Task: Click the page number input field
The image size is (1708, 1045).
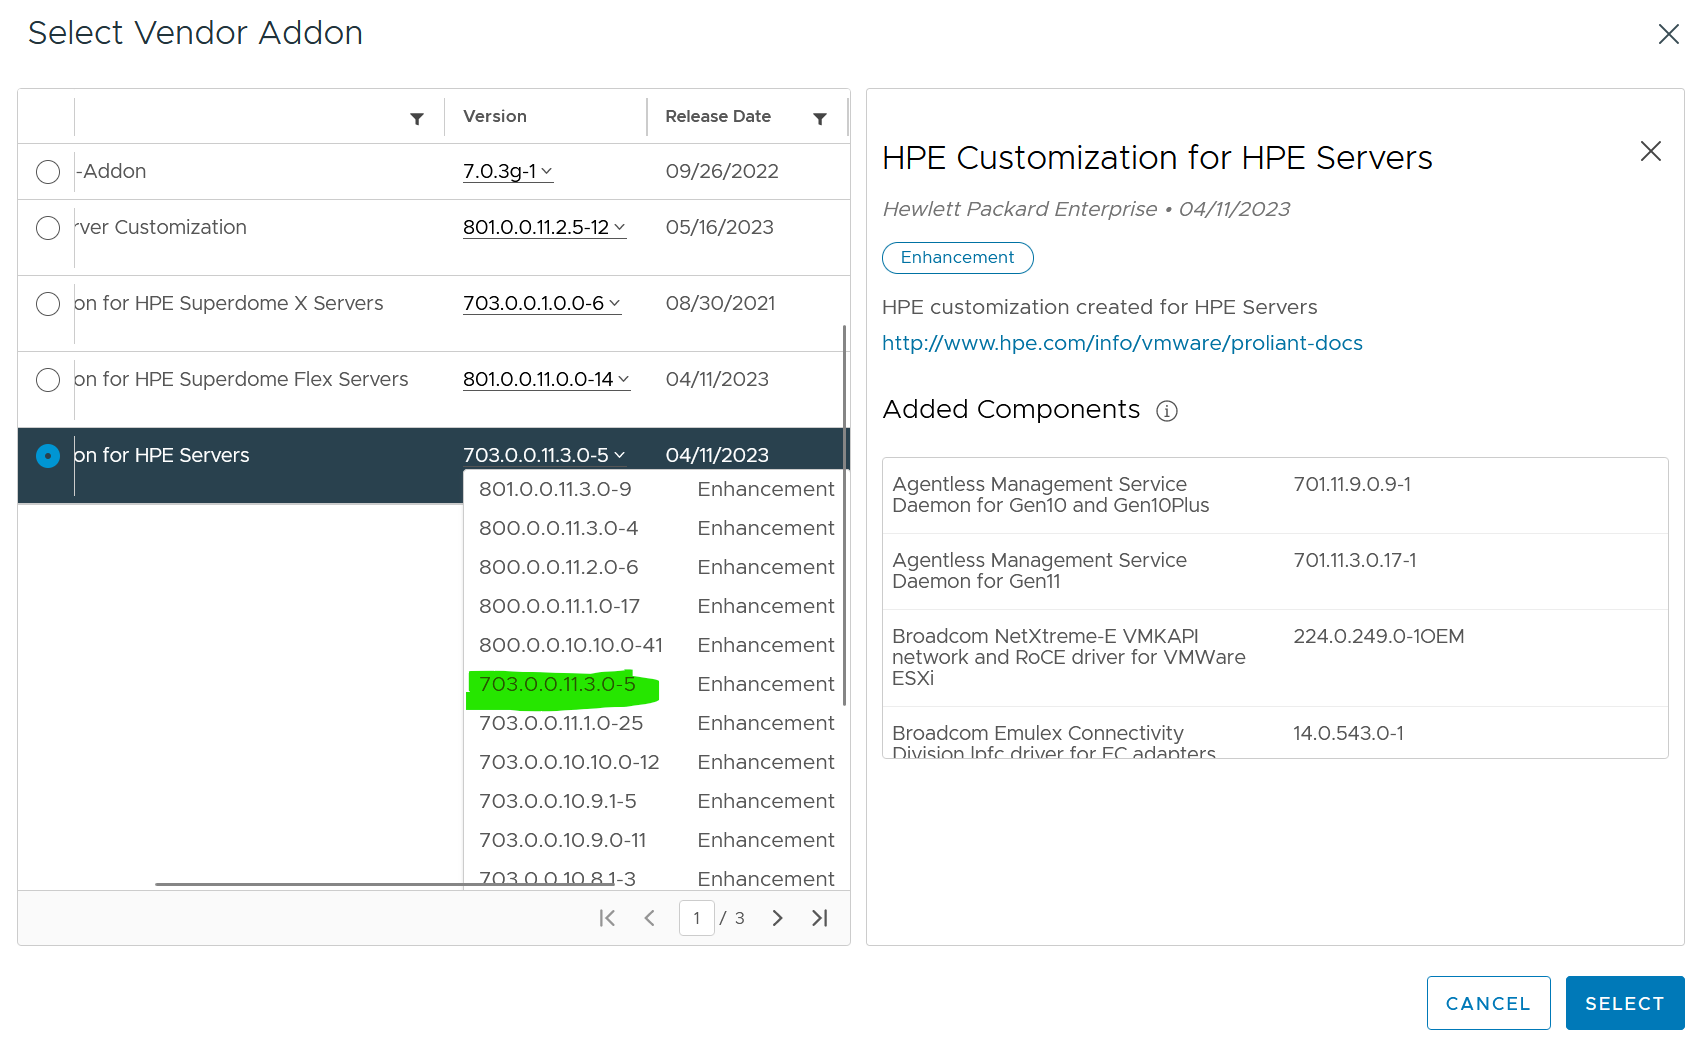Action: pyautogui.click(x=696, y=917)
